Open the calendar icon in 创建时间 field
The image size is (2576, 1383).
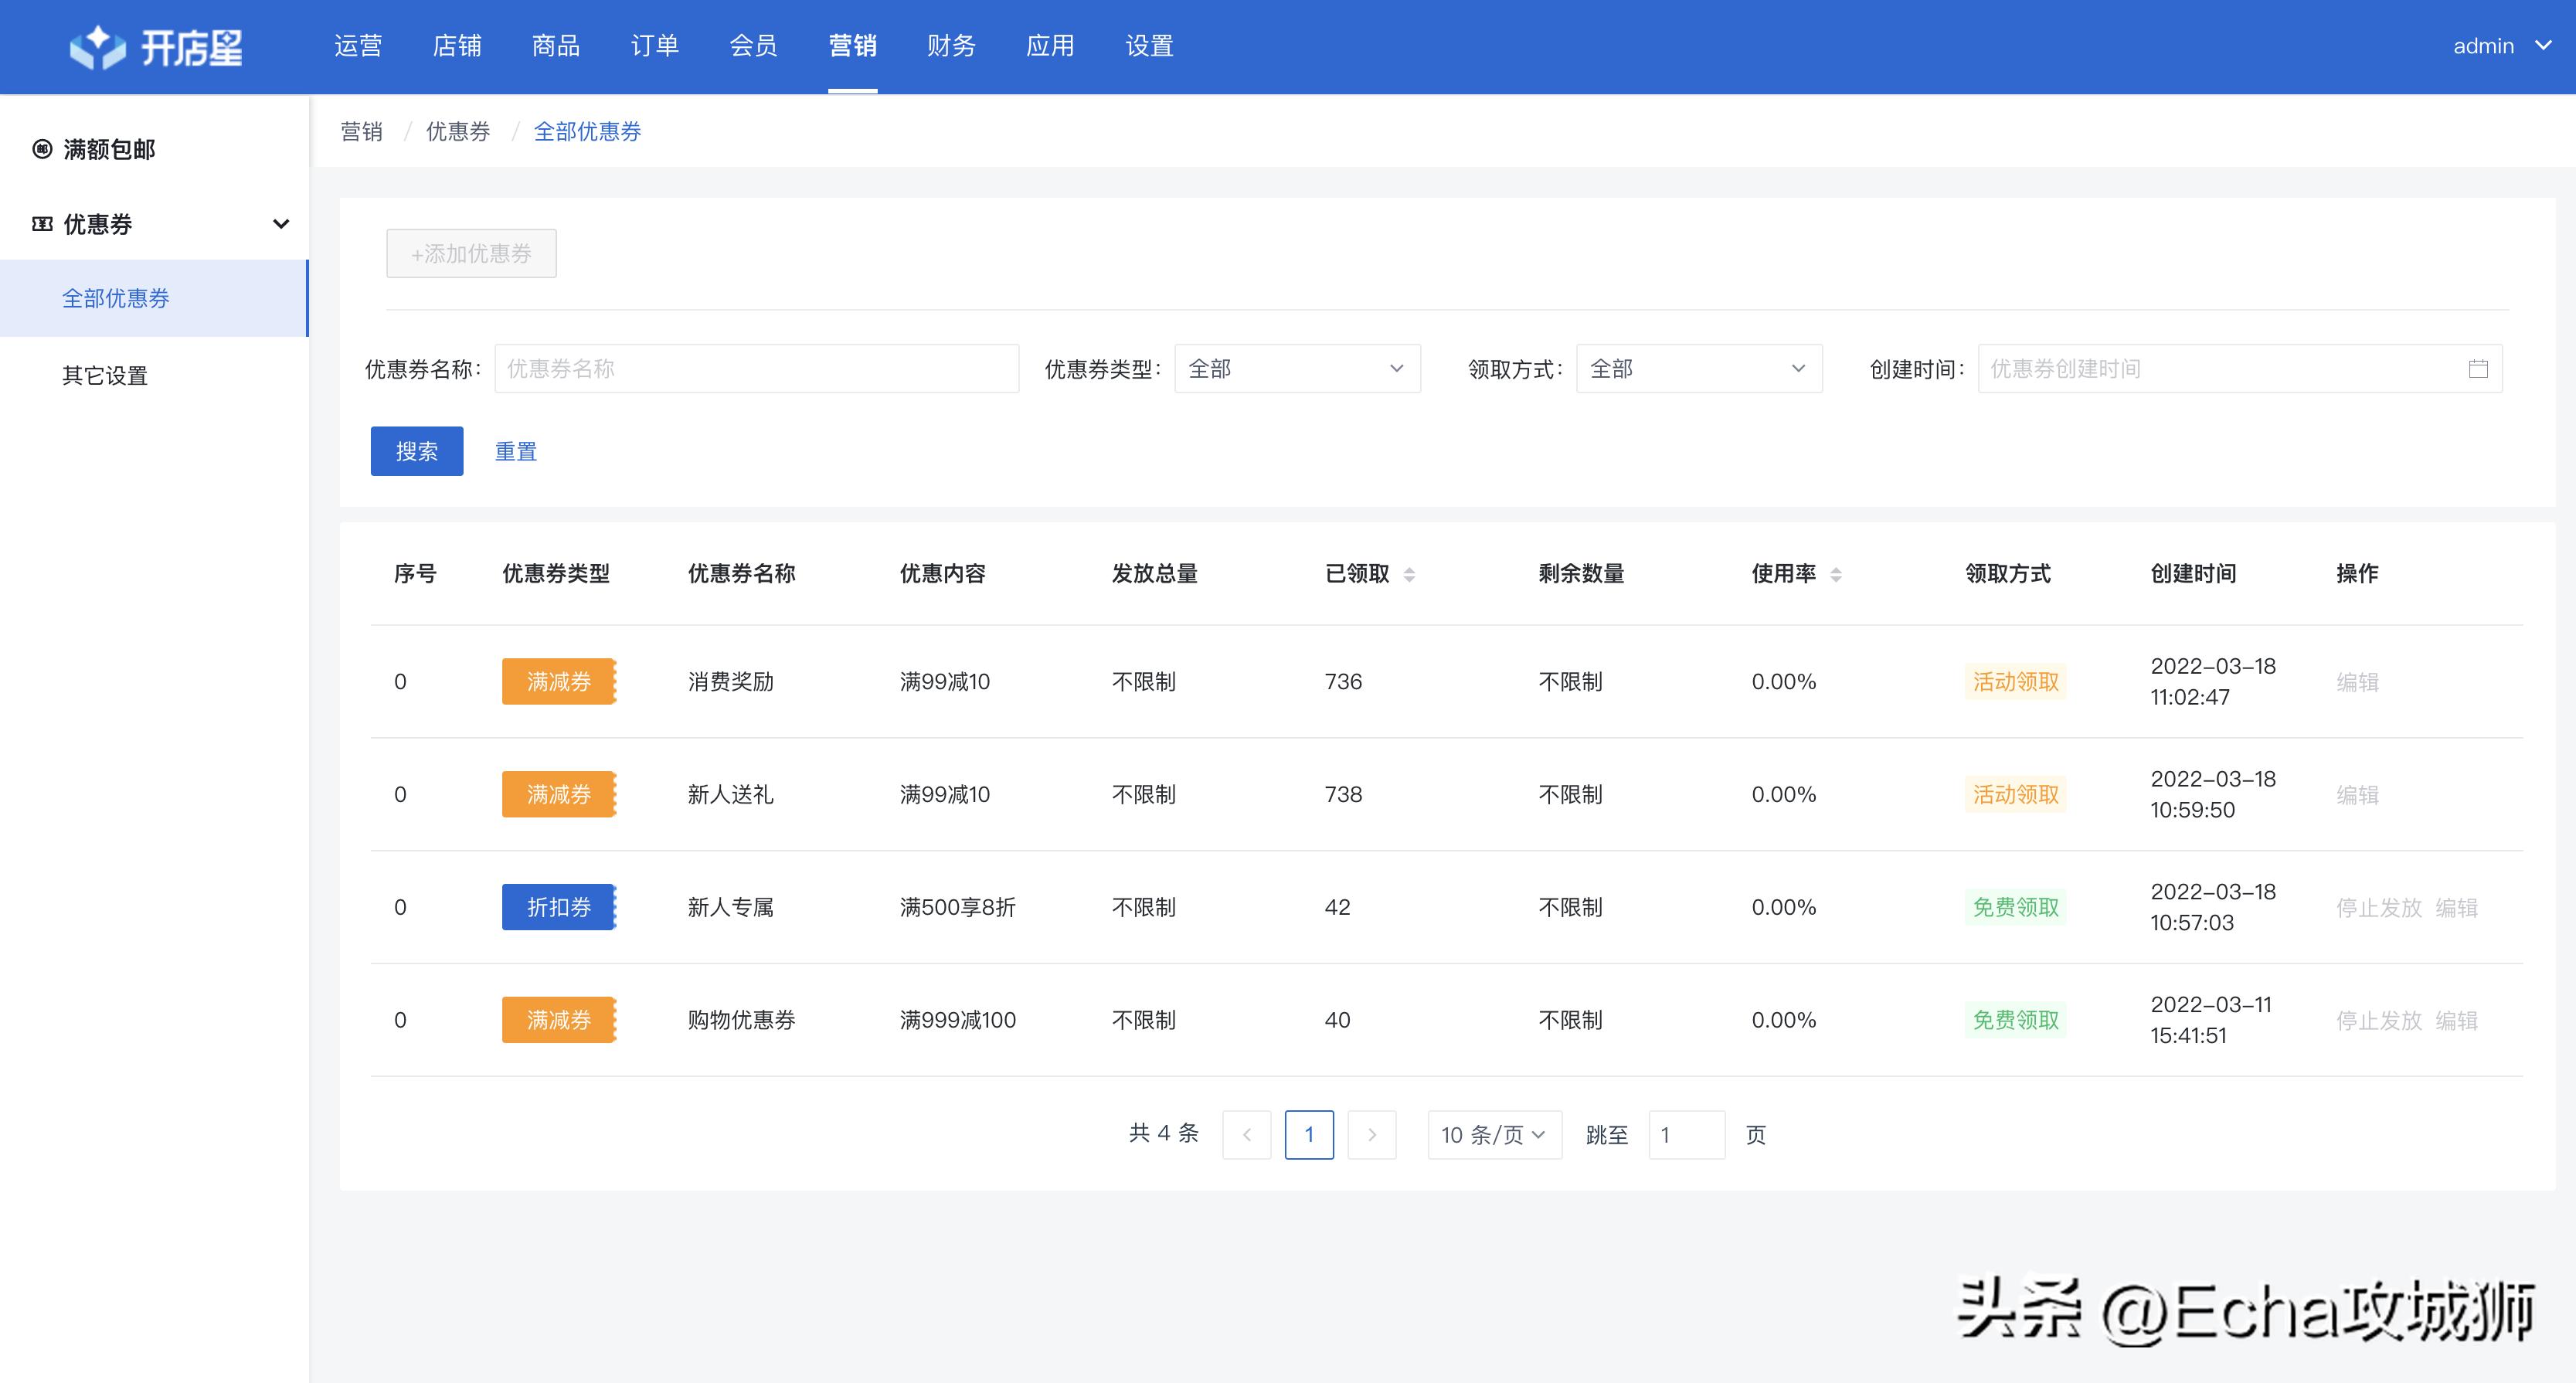coord(2479,368)
